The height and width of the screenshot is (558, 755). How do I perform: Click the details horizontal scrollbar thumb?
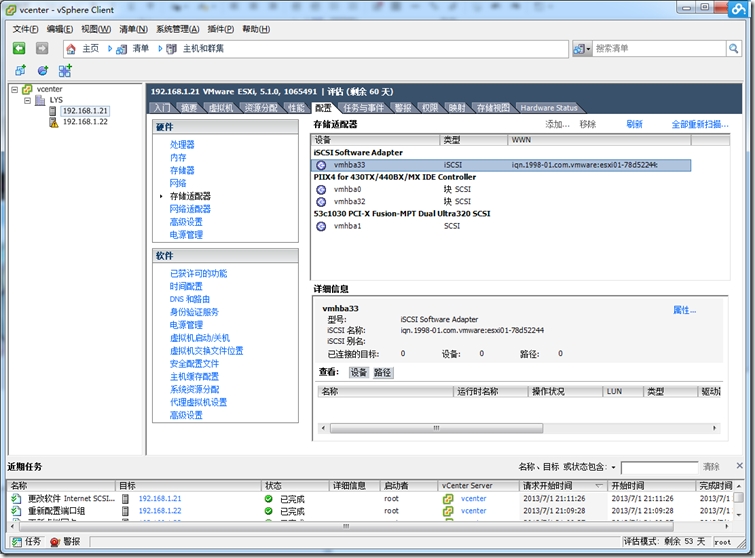pos(436,428)
